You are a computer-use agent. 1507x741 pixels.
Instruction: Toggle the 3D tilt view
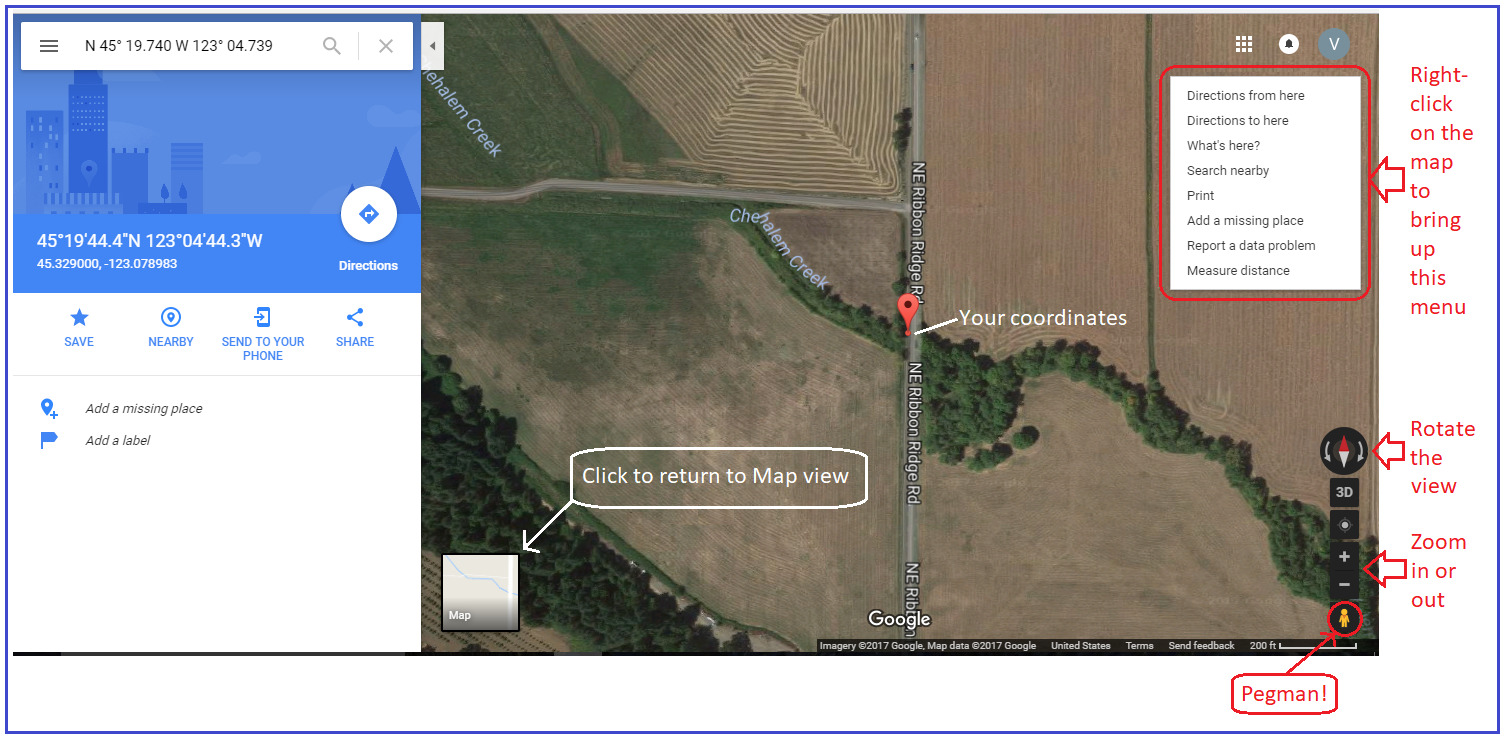coord(1345,492)
